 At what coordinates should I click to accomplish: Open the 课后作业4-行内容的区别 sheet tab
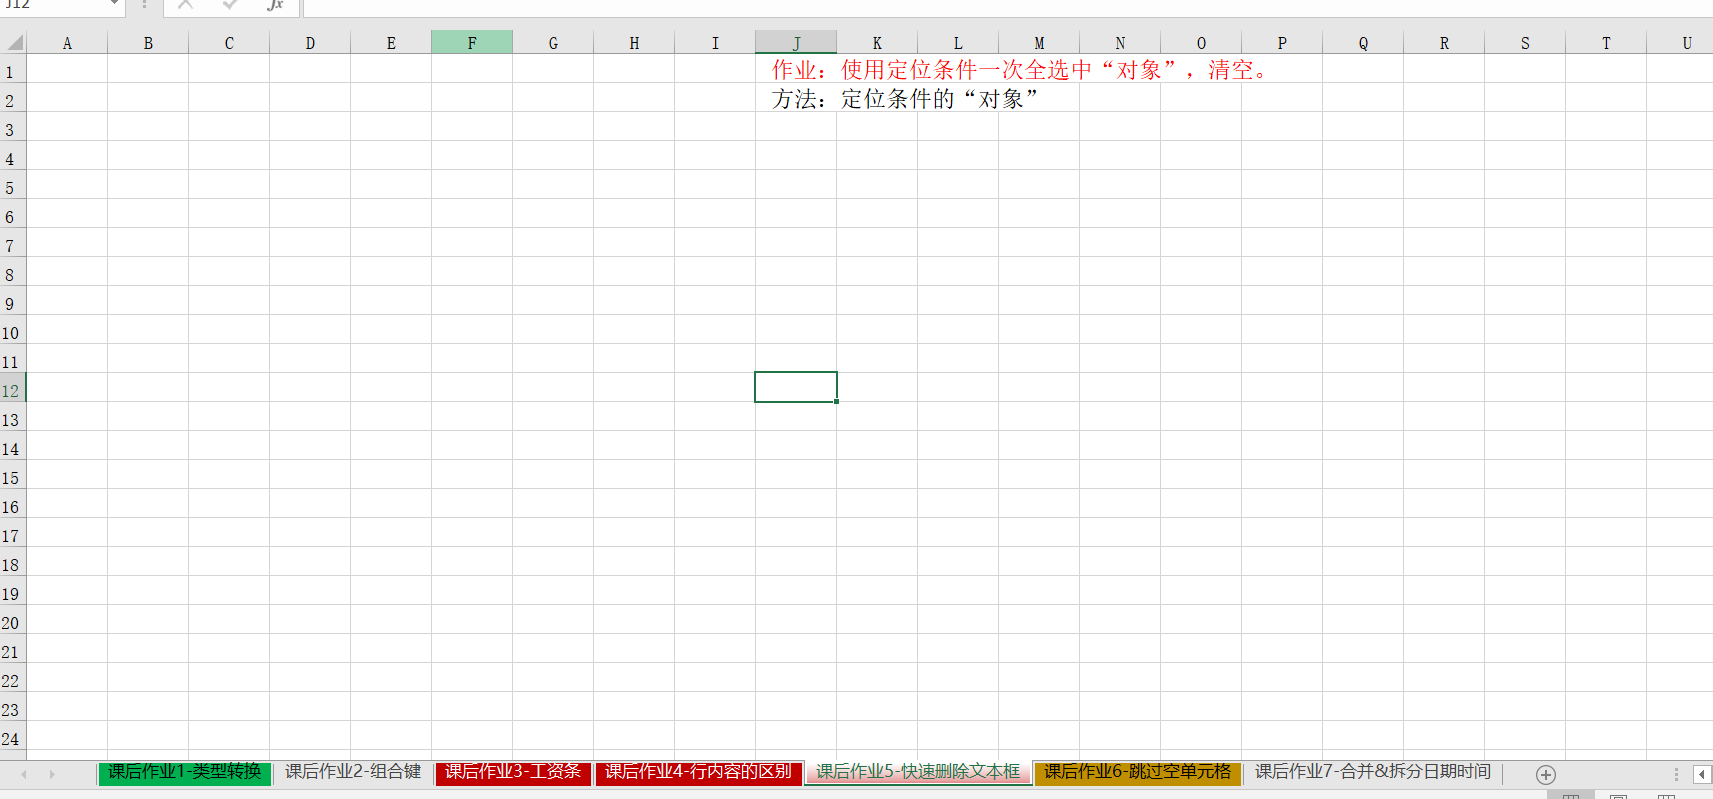[x=698, y=773]
